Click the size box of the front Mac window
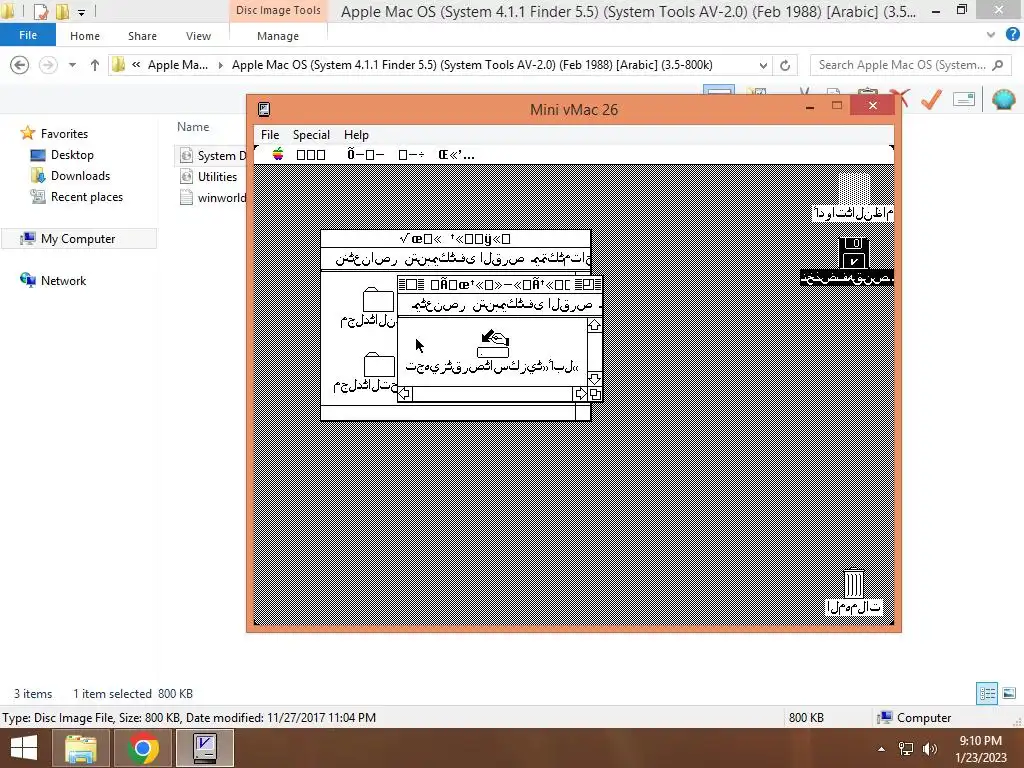The image size is (1024, 768). 595,394
